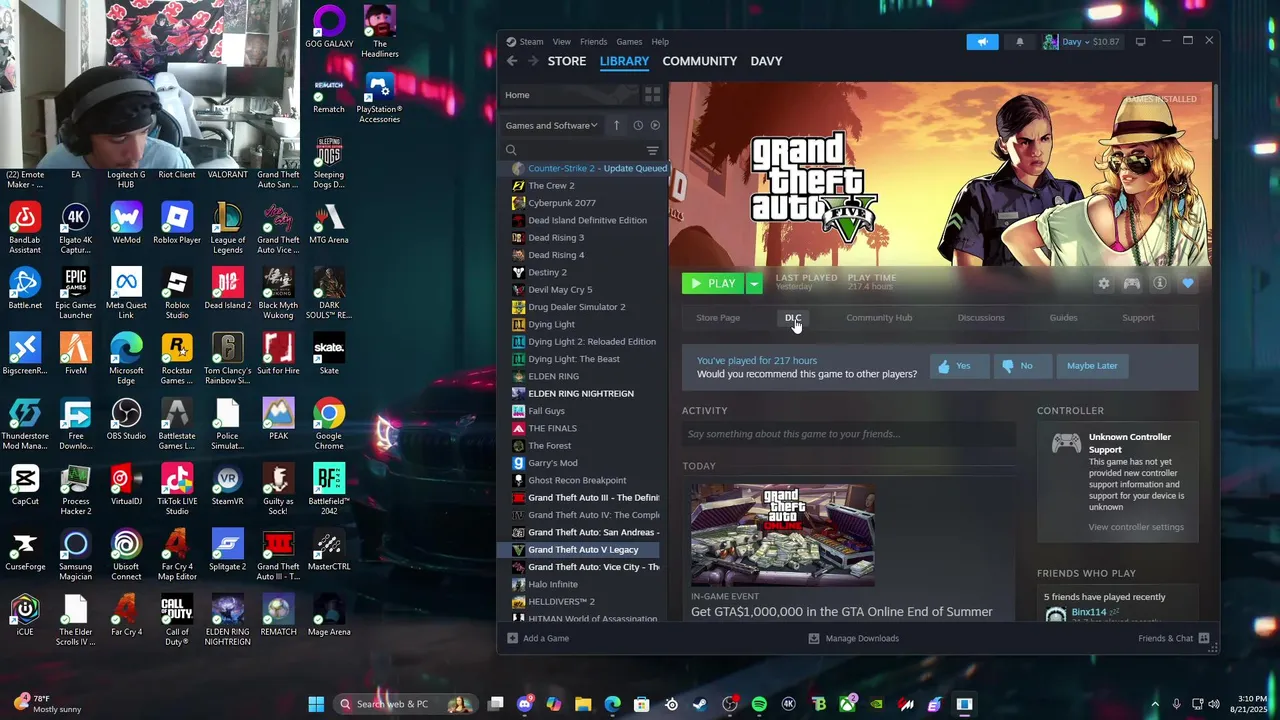Open the COMMUNITY tab

point(699,61)
